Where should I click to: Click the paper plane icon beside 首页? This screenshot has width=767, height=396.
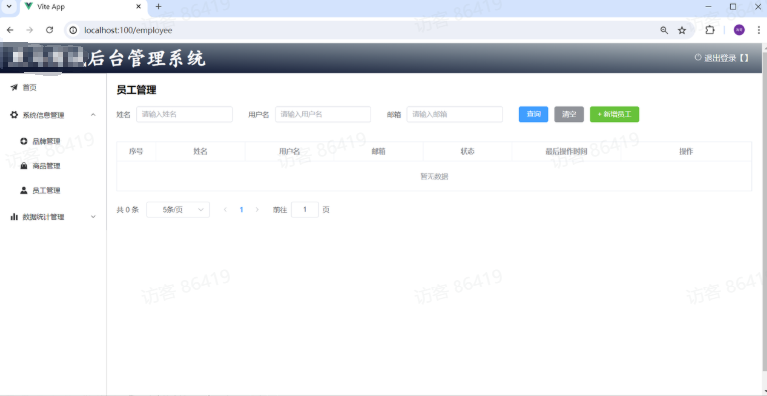(x=14, y=88)
